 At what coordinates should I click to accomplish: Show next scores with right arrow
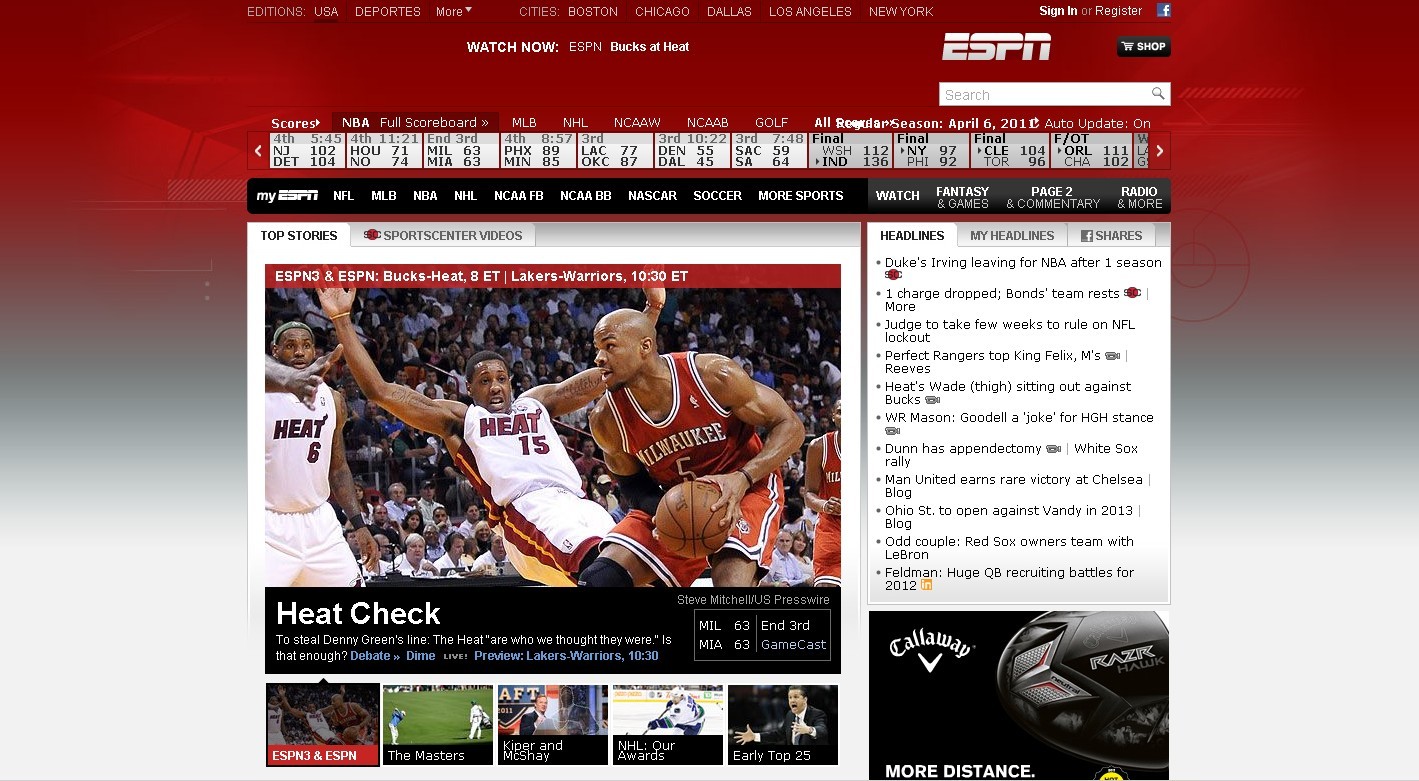pyautogui.click(x=1160, y=151)
